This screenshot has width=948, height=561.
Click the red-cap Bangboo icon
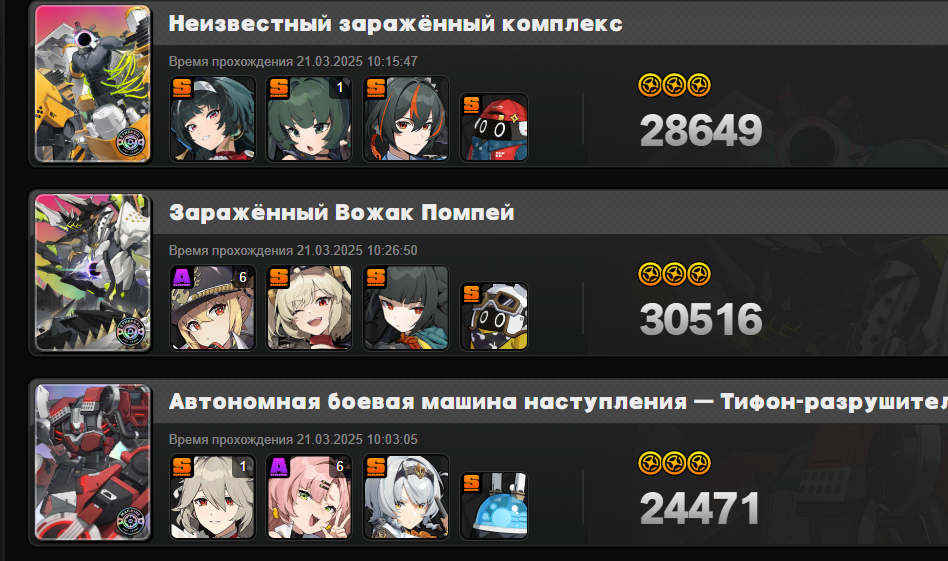point(494,127)
